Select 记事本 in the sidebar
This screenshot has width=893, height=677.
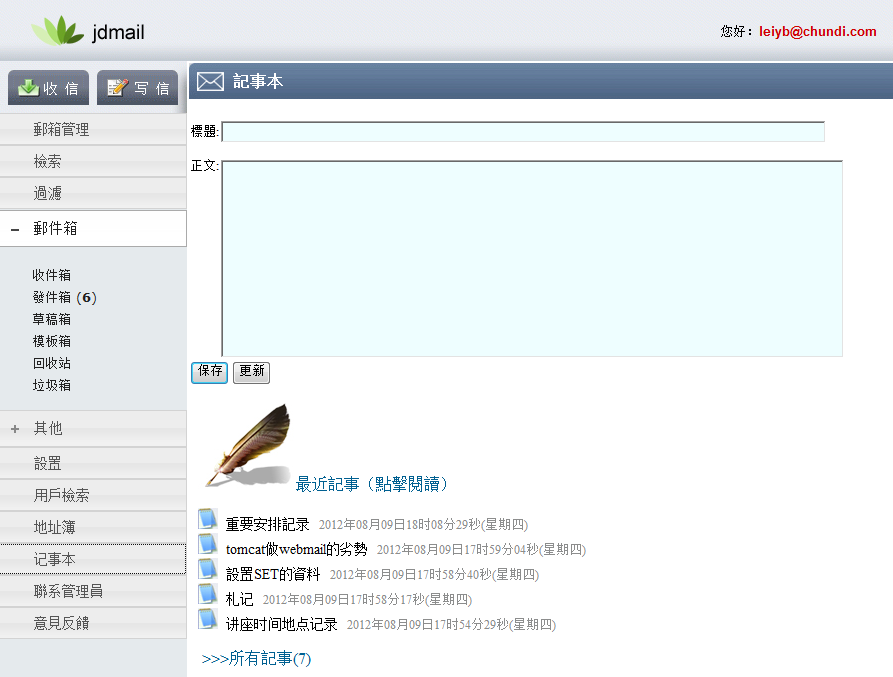click(x=93, y=559)
